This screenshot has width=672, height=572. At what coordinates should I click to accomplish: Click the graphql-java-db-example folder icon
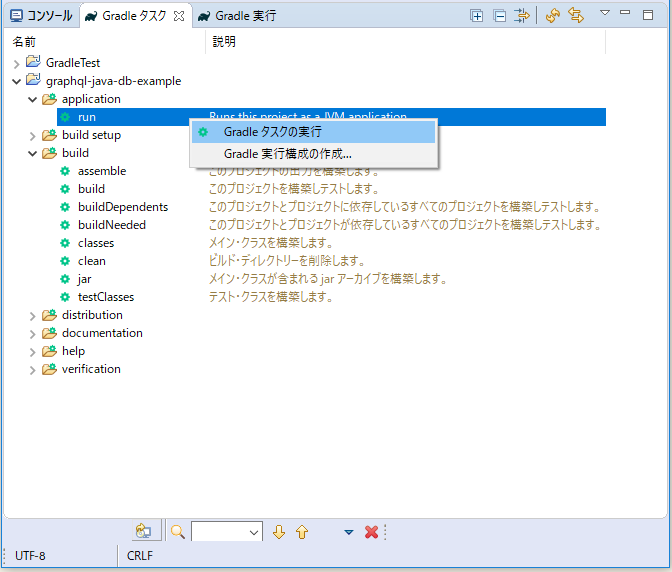point(33,80)
